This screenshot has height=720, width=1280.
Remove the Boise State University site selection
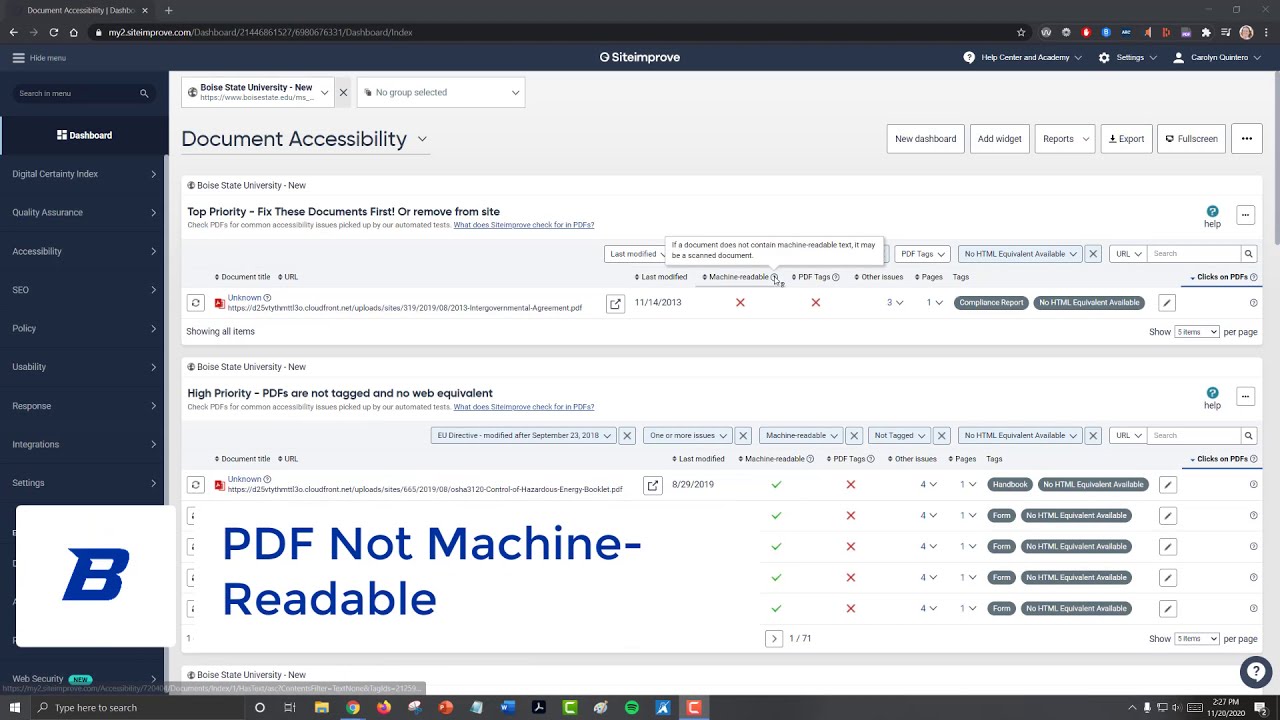343,92
